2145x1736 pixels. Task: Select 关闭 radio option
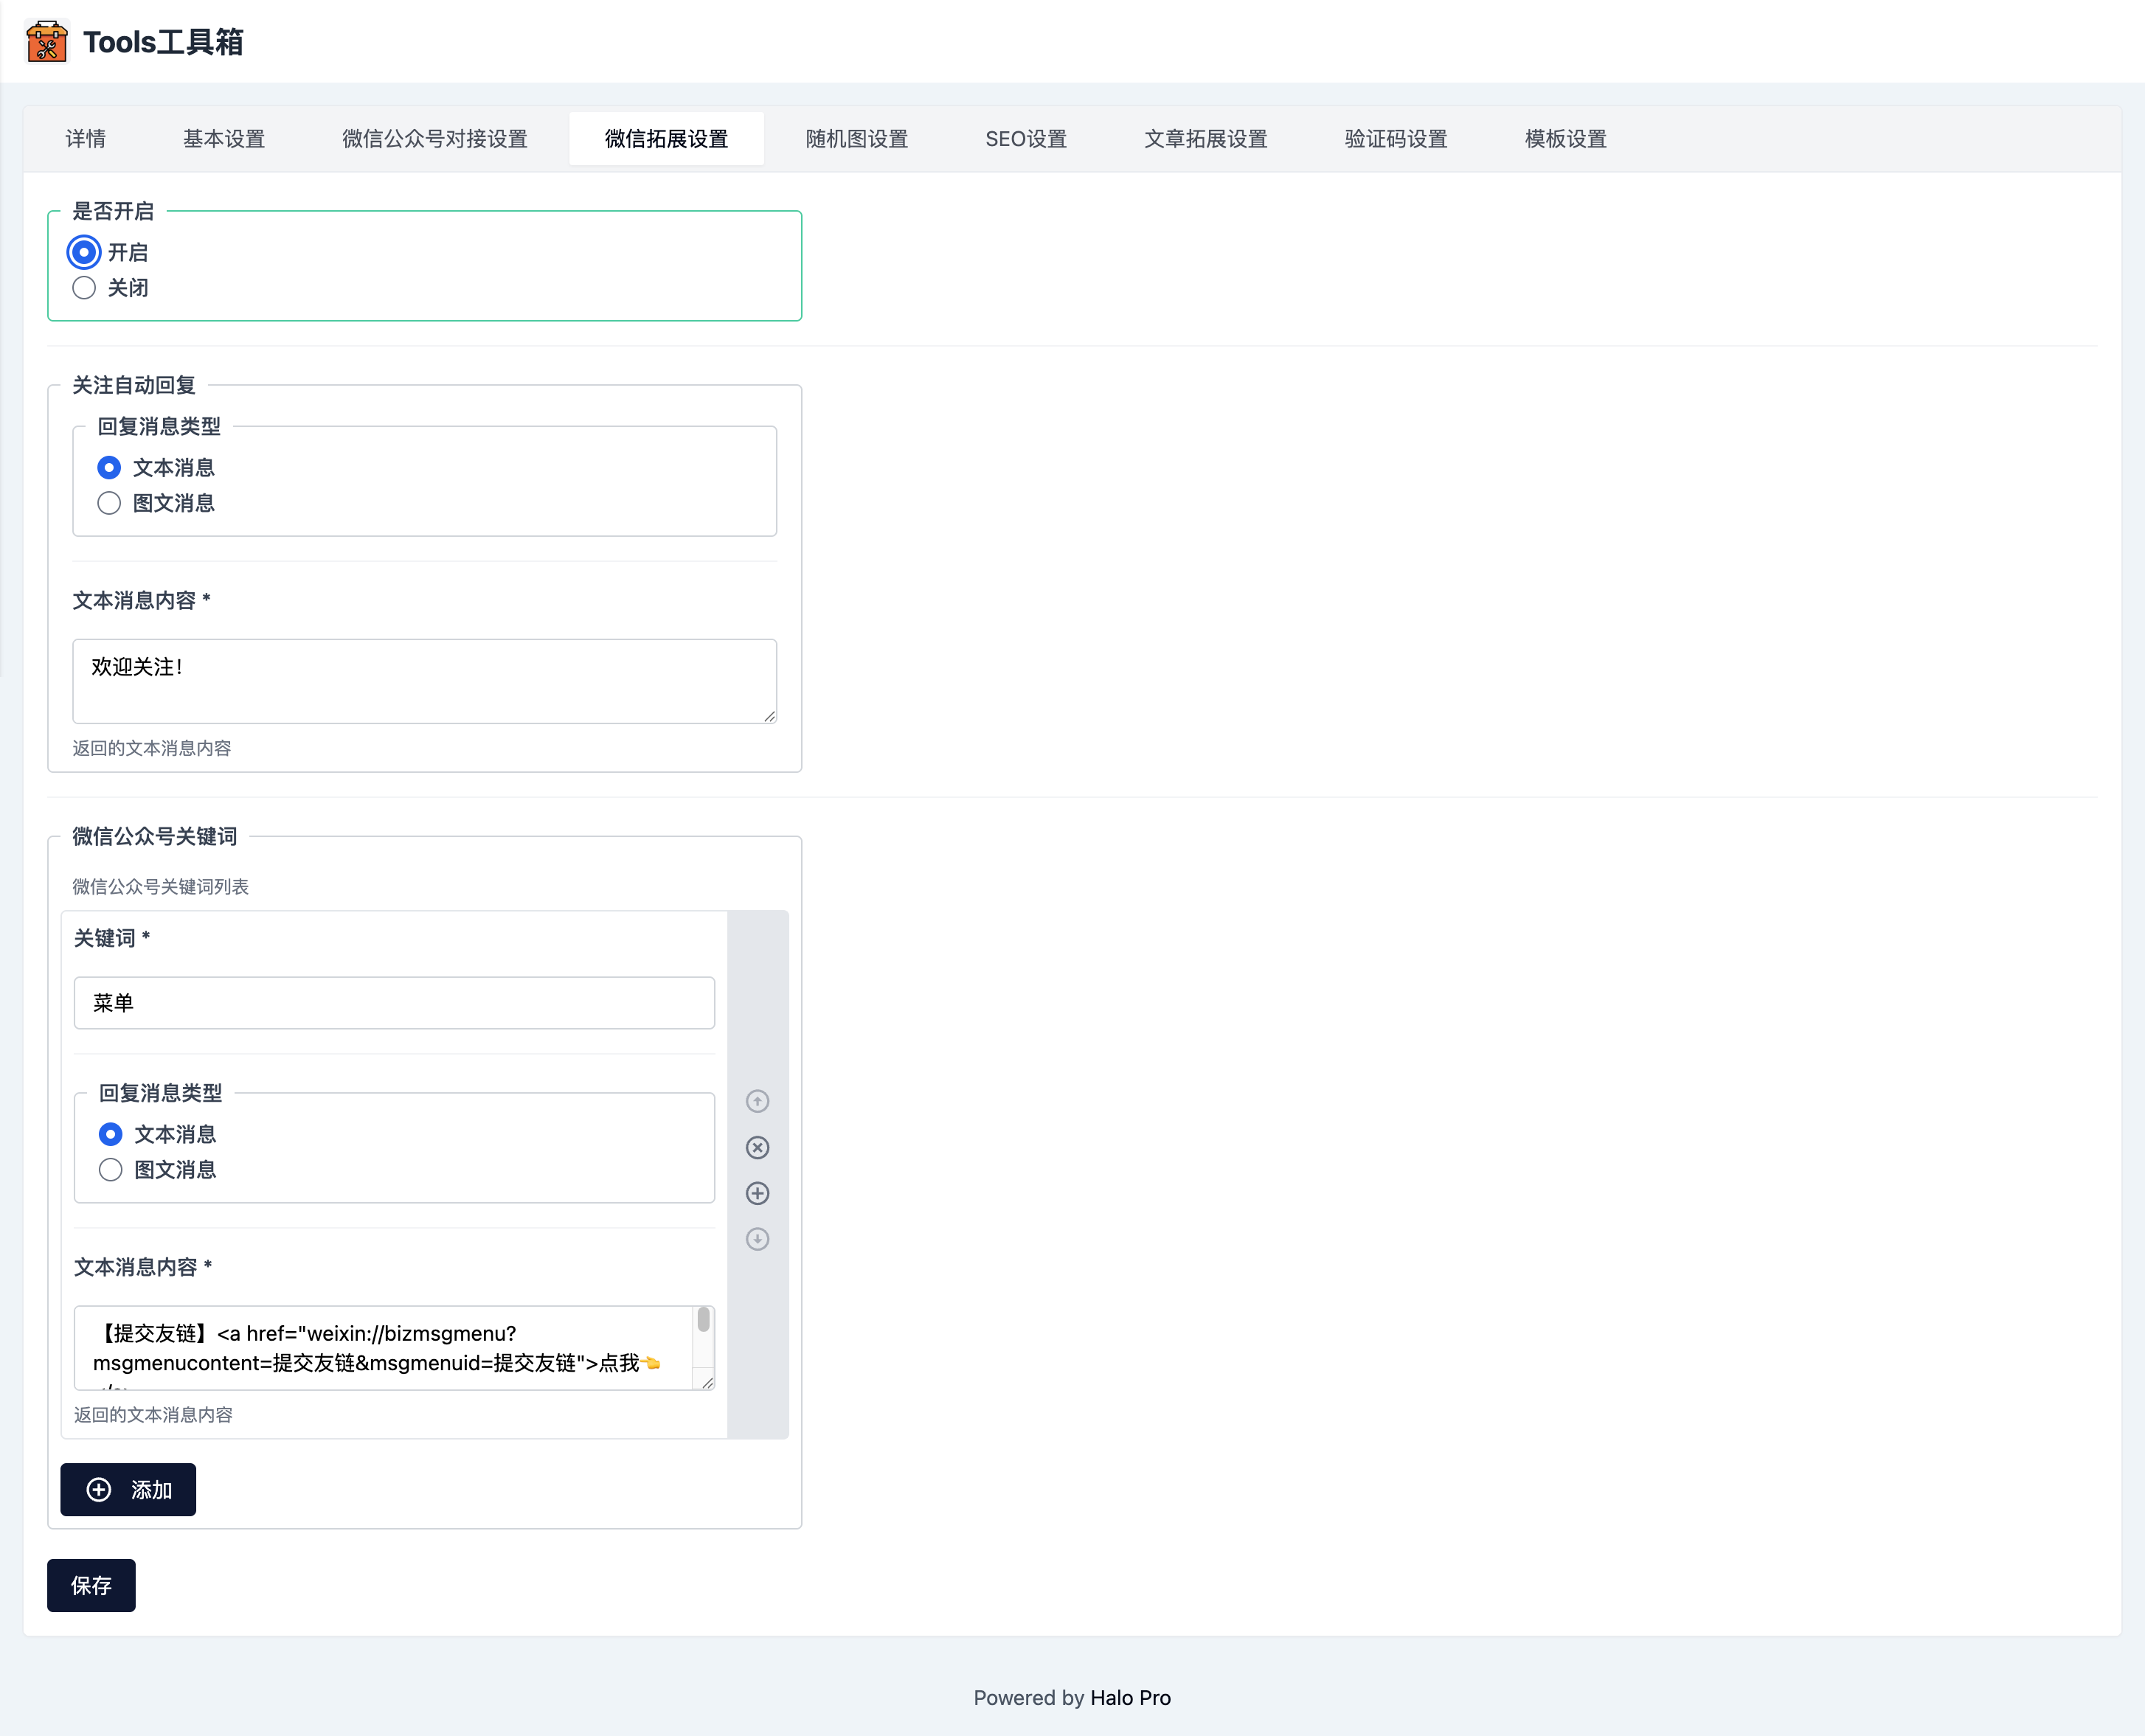(84, 288)
